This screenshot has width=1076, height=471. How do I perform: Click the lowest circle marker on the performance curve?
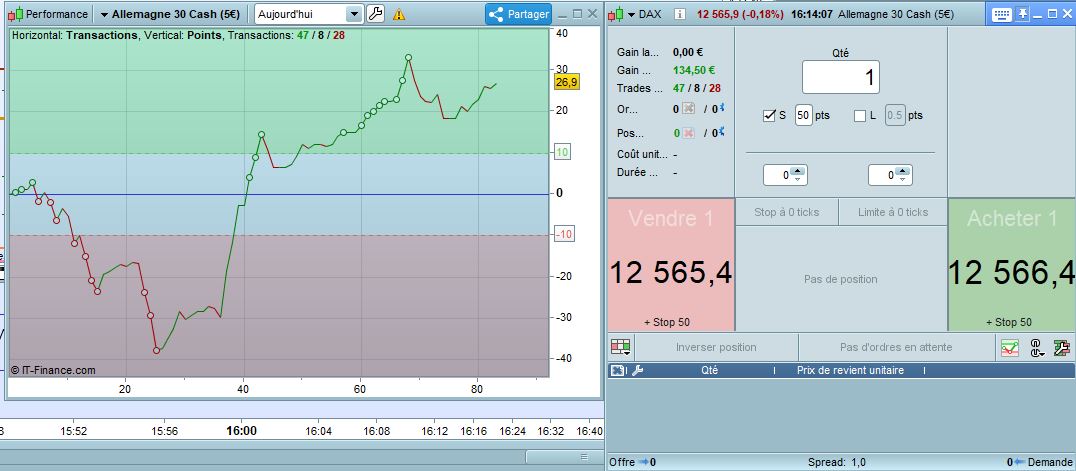pos(156,350)
